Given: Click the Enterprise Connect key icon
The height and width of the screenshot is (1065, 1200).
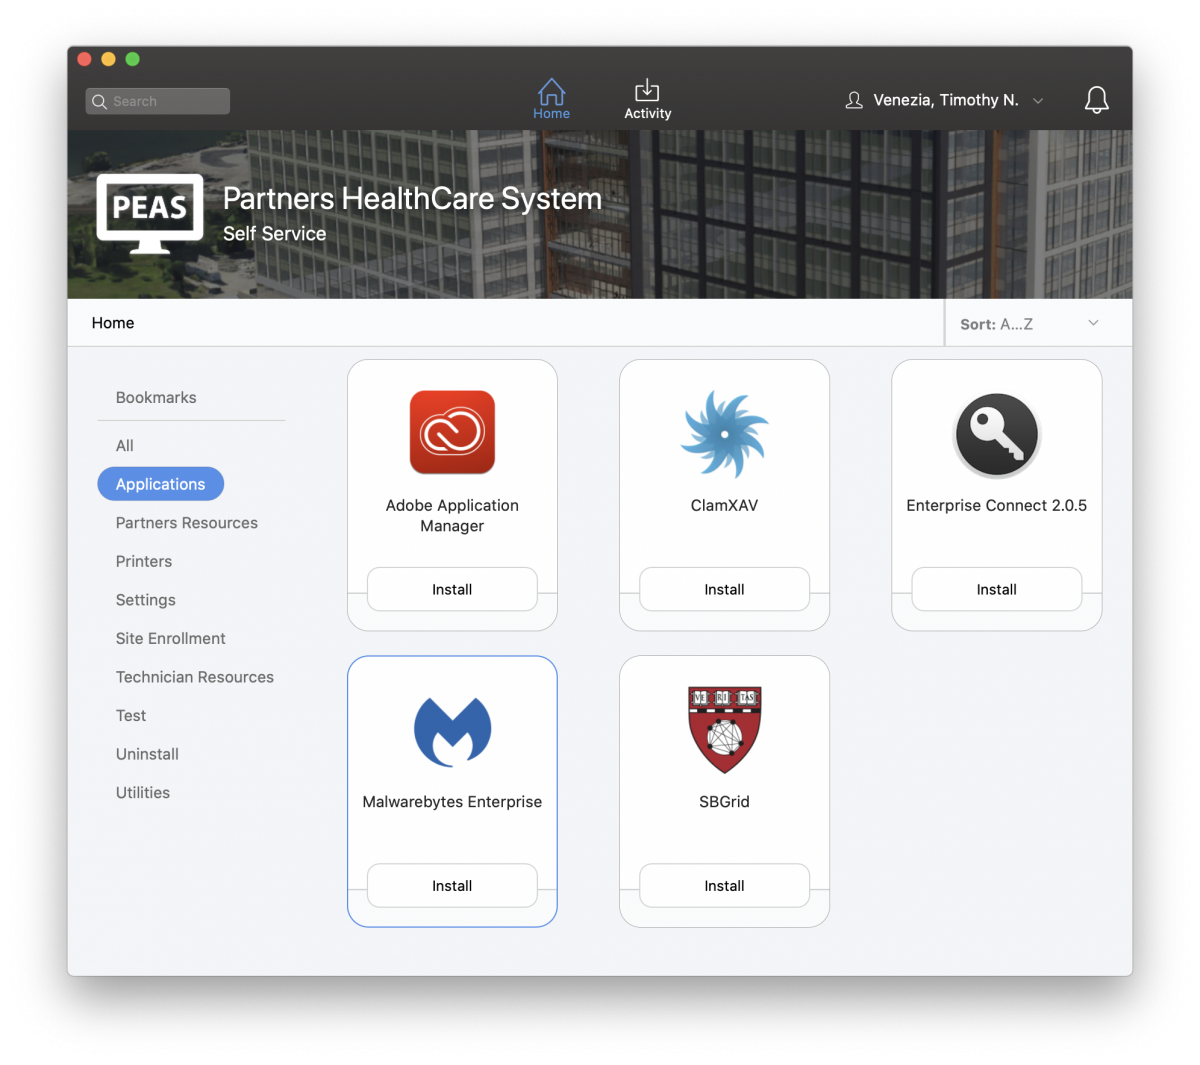Looking at the screenshot, I should (996, 434).
